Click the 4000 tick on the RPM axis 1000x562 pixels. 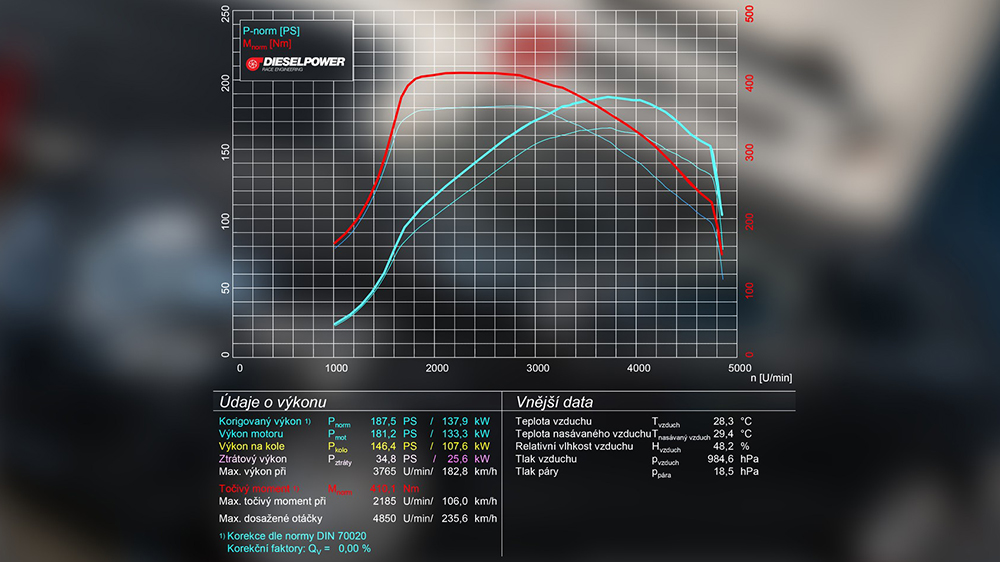click(x=639, y=368)
